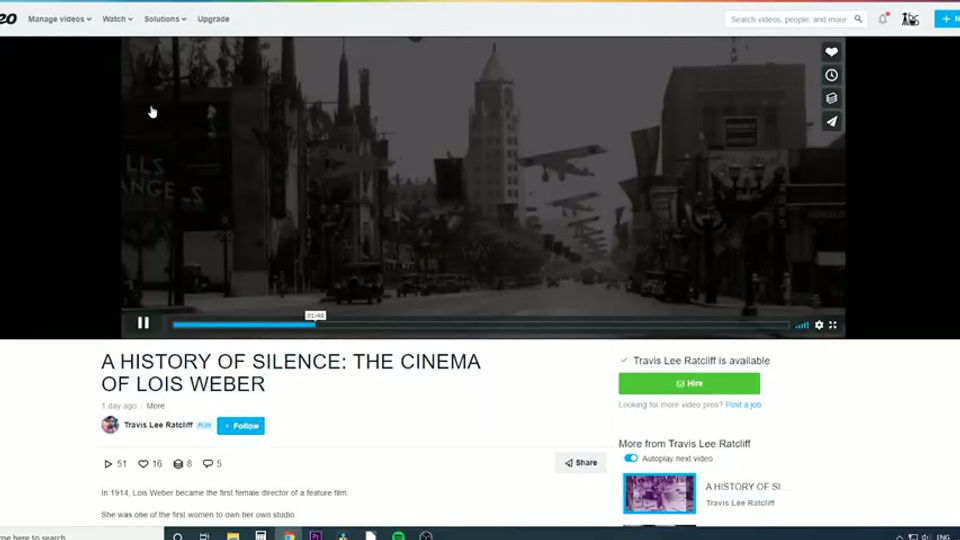Image resolution: width=960 pixels, height=540 pixels.
Task: Click the paper-plane share icon on the player
Action: [831, 121]
